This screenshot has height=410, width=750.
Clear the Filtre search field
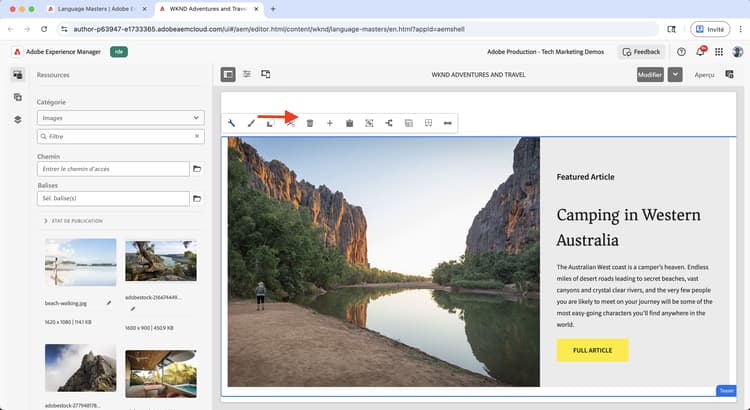[197, 136]
